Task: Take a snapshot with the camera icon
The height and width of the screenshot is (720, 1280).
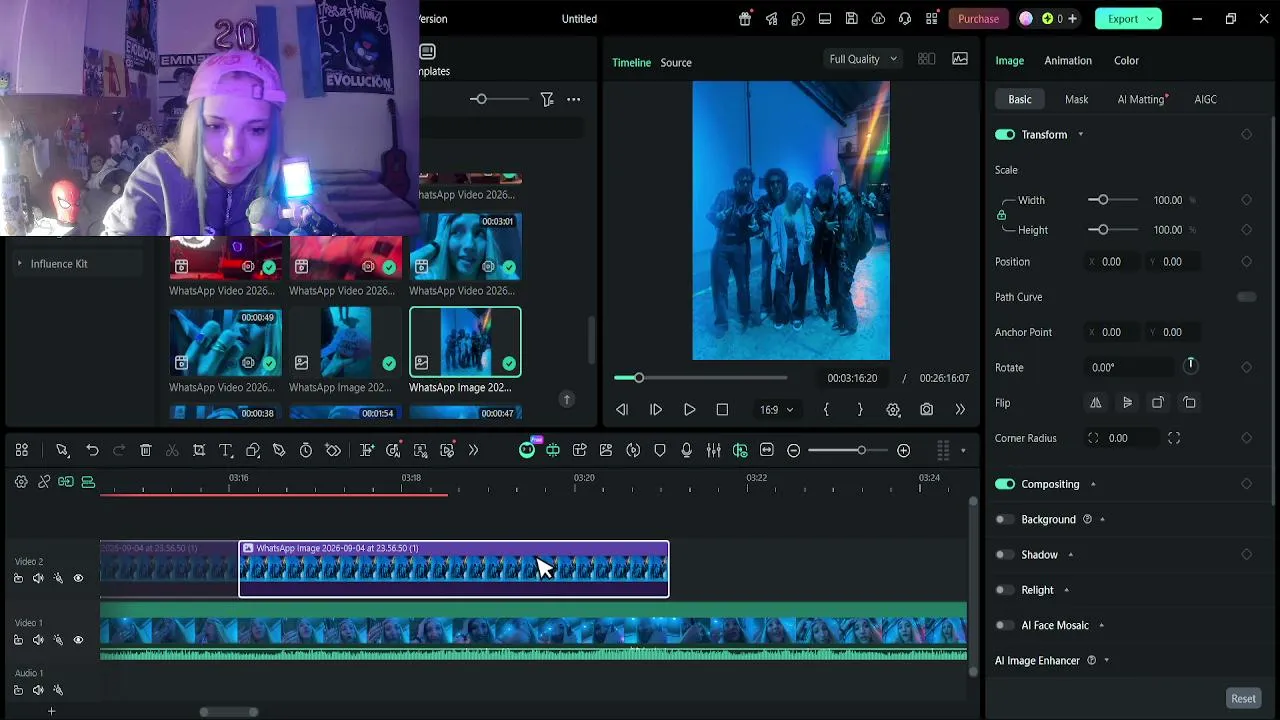Action: coord(926,410)
